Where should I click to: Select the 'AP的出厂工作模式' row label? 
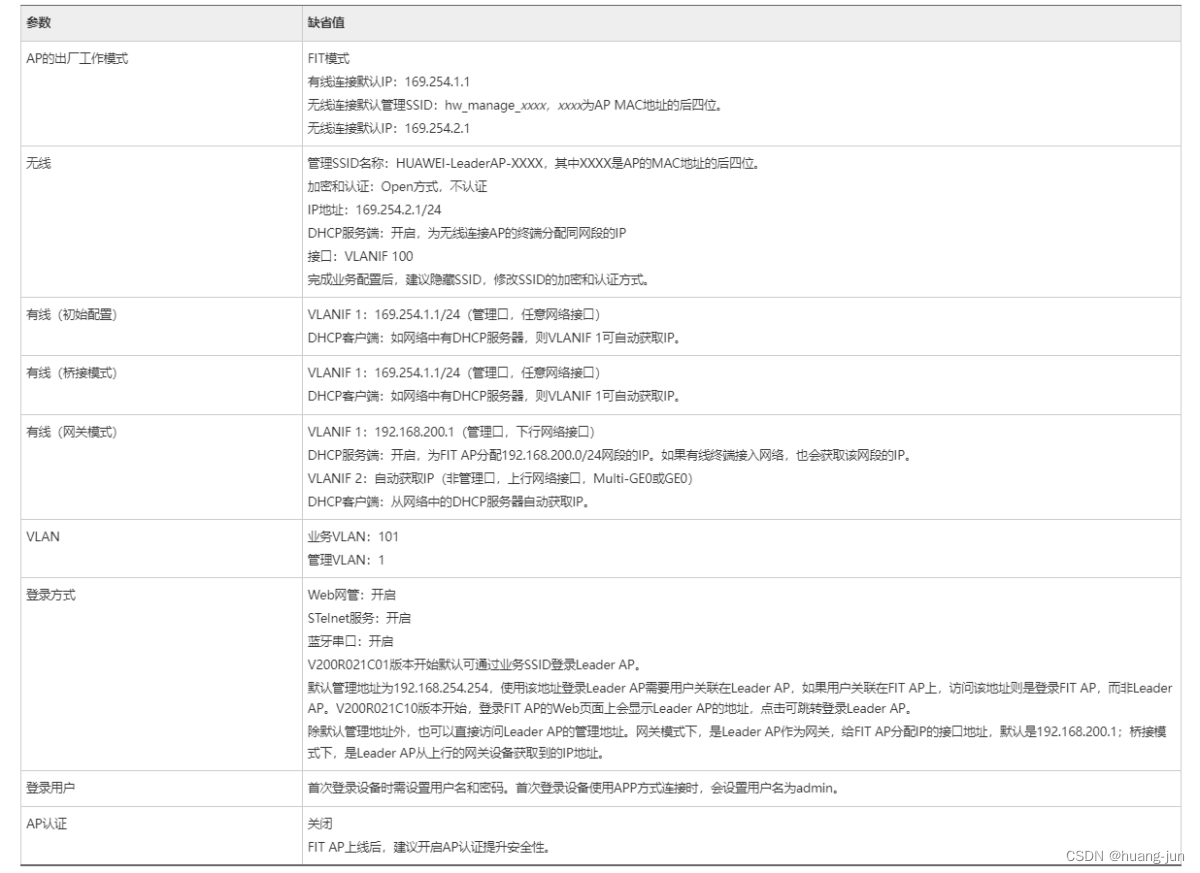tap(77, 59)
